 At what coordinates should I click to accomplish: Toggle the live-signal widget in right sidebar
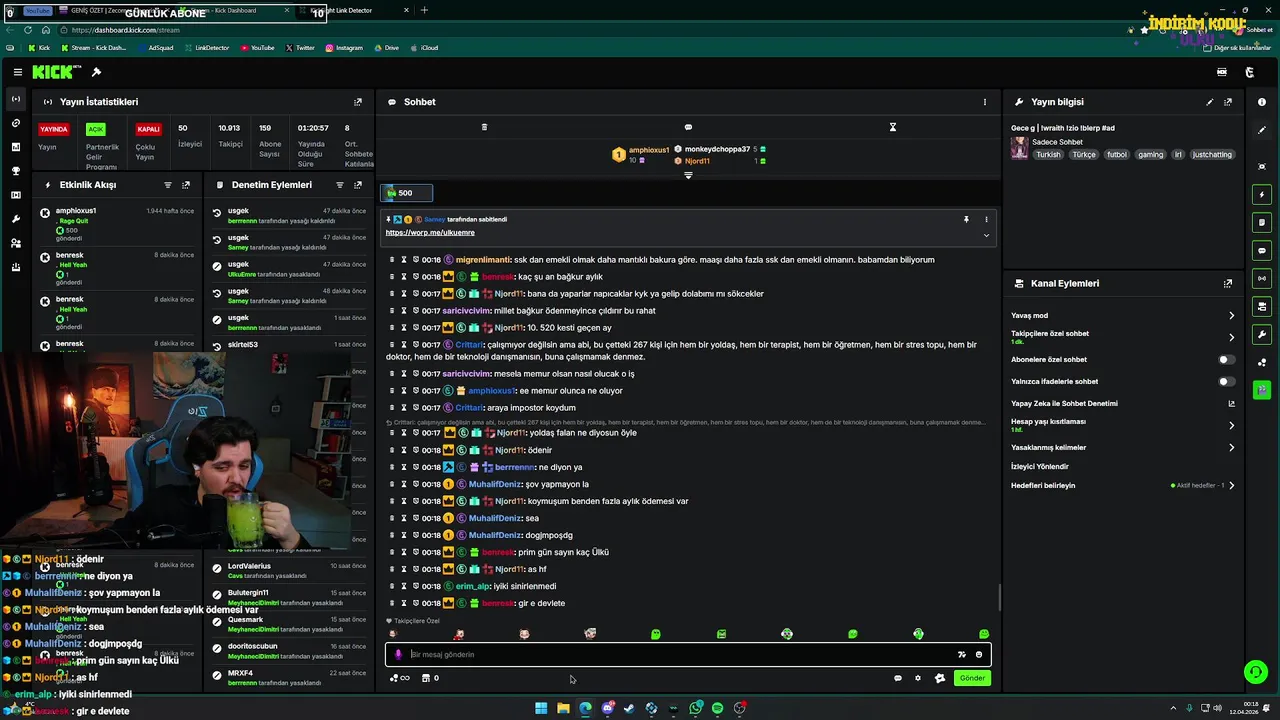coord(1262,278)
